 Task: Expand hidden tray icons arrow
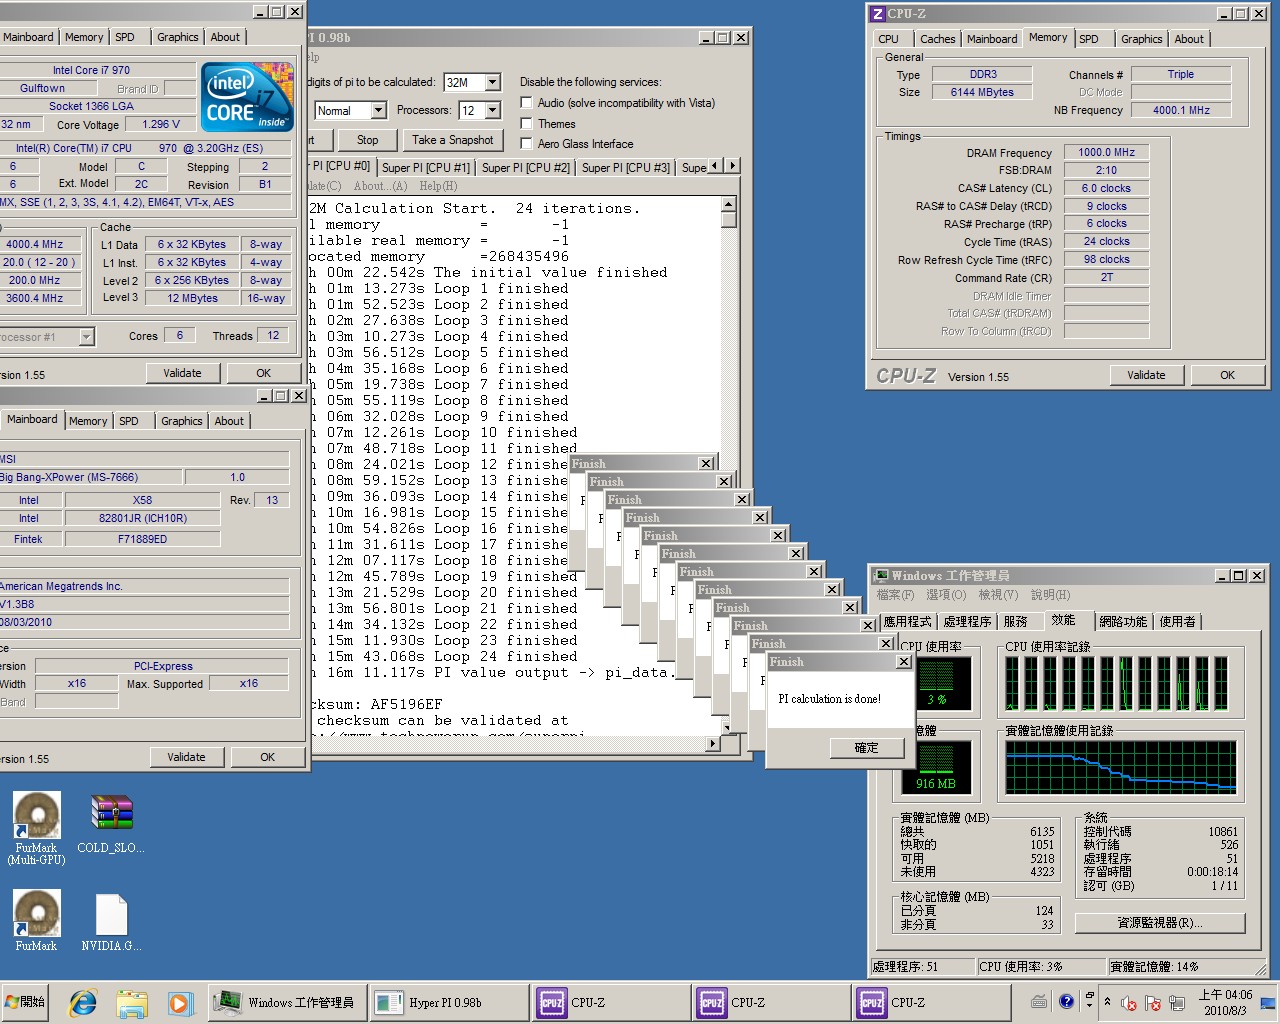coord(1107,1002)
